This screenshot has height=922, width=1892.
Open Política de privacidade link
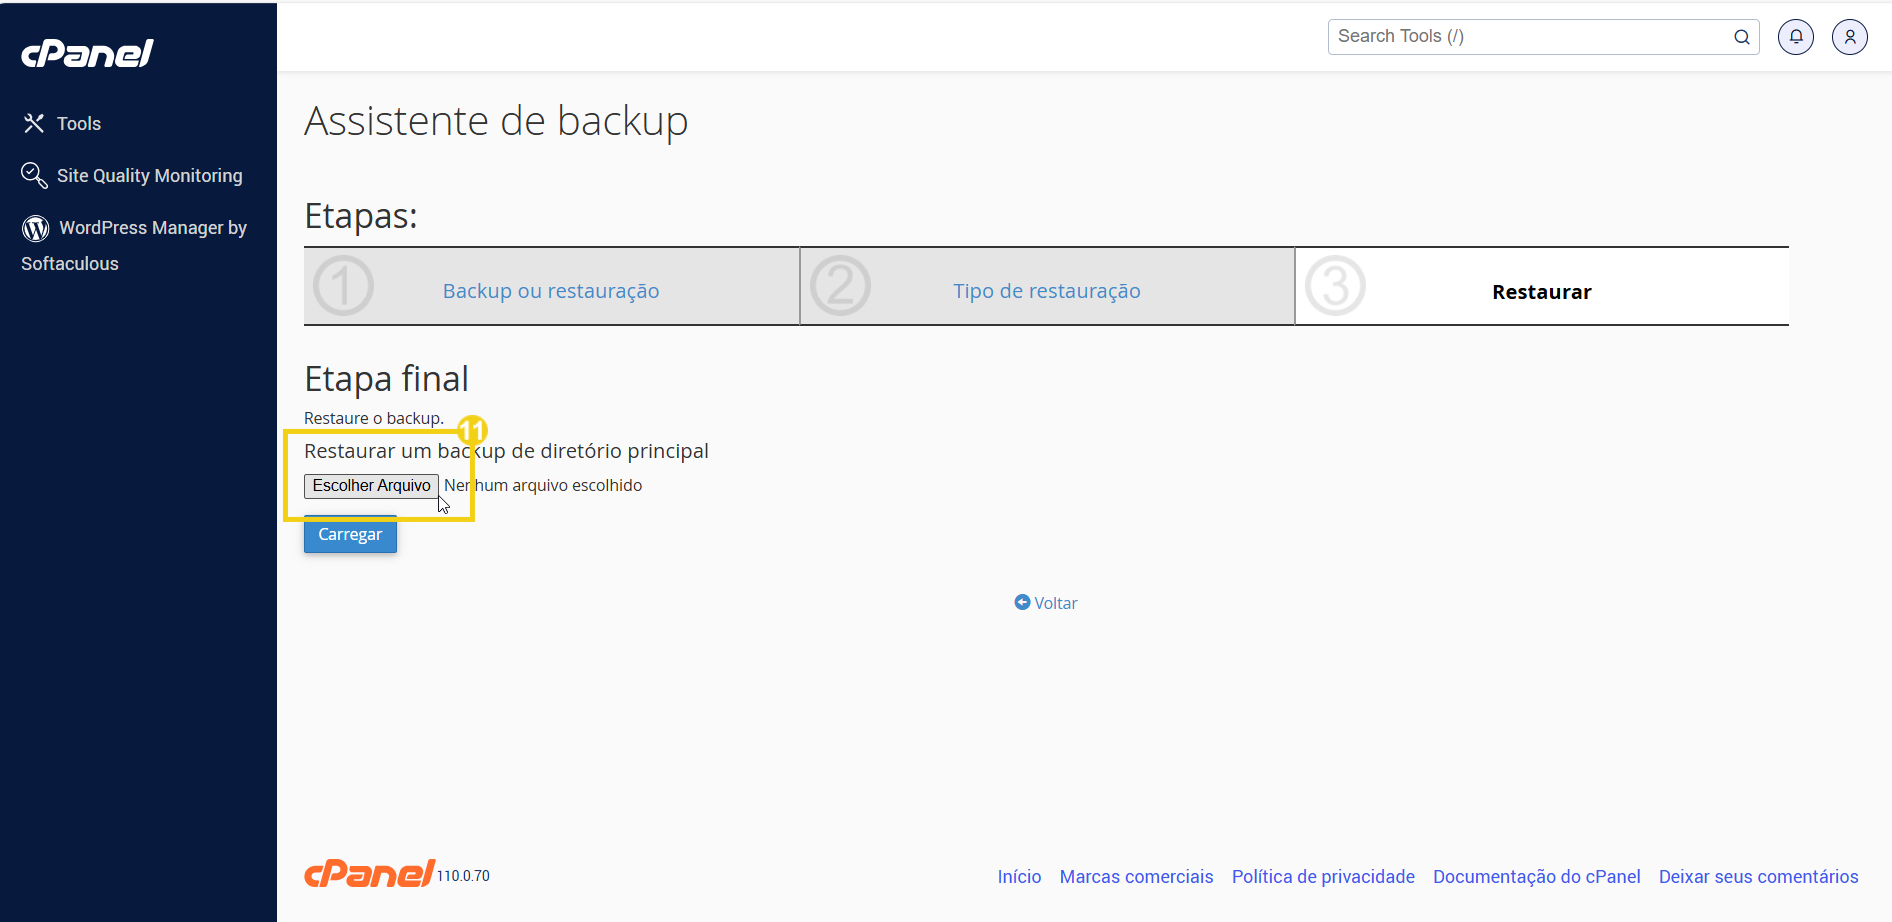click(1323, 877)
